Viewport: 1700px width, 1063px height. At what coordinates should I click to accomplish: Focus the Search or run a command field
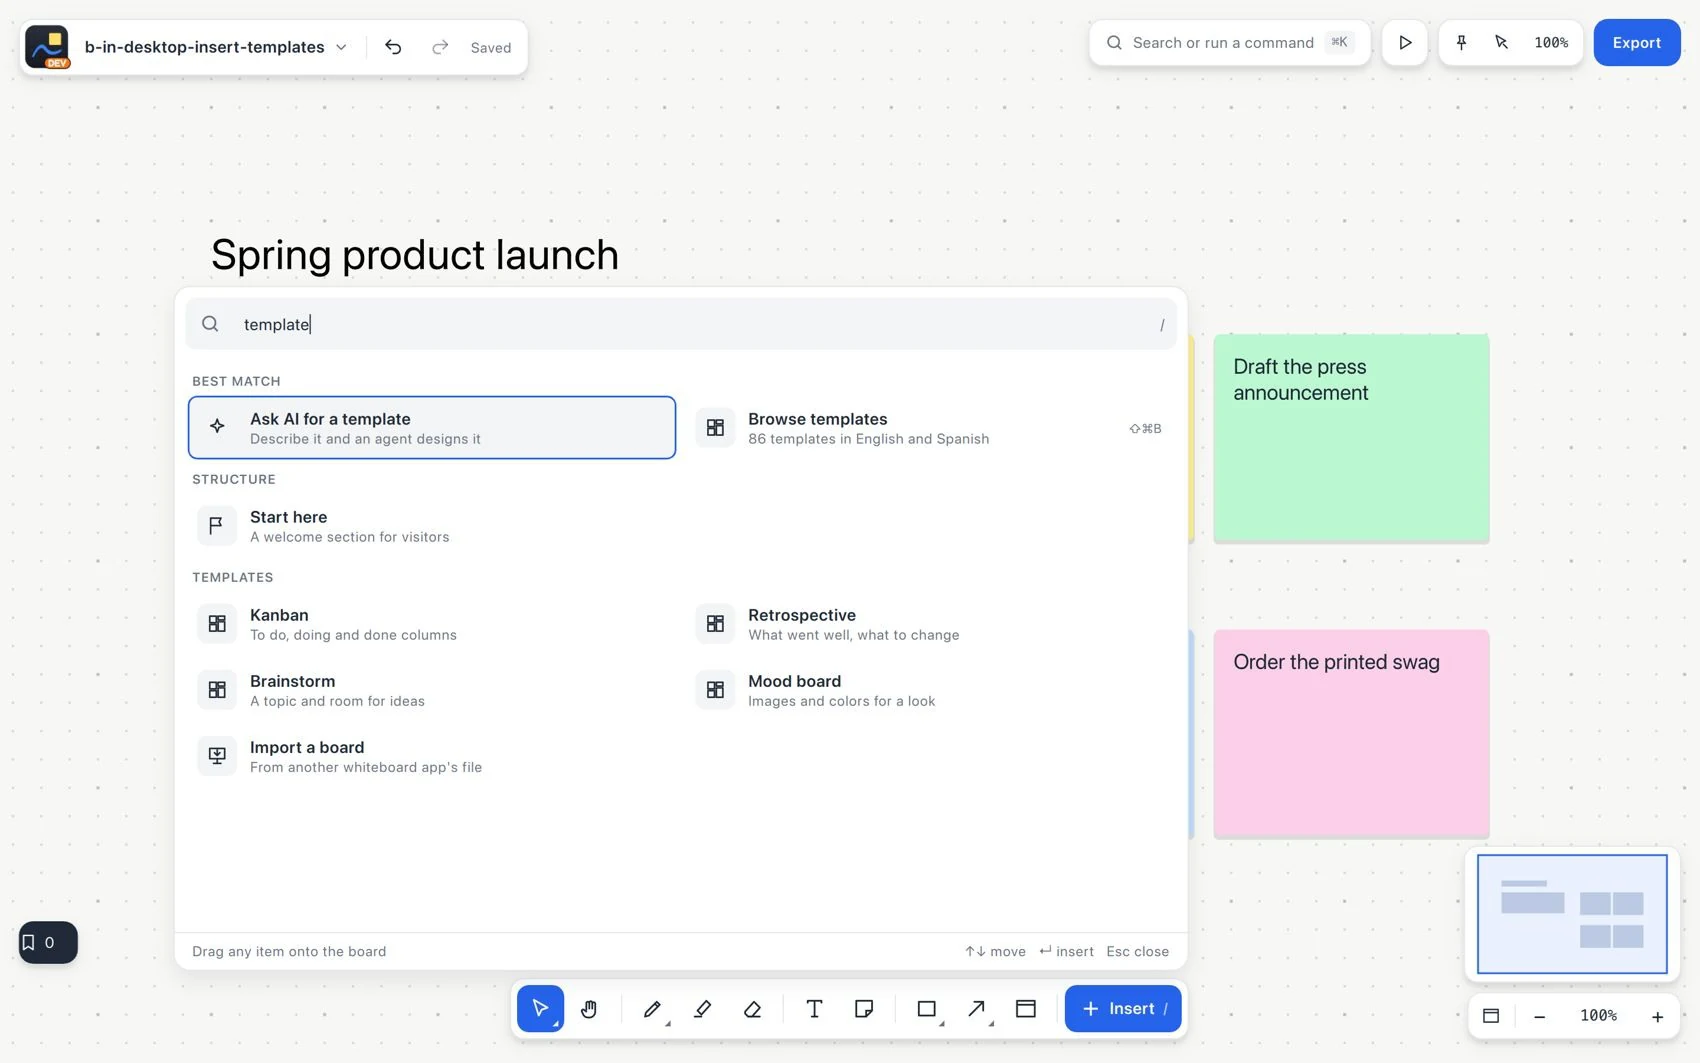[1229, 42]
